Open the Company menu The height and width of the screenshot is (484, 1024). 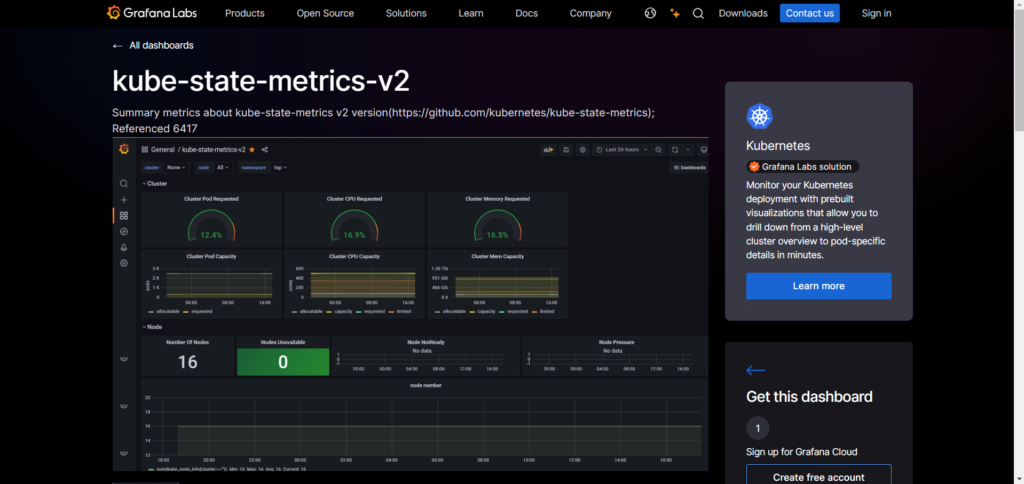pyautogui.click(x=590, y=13)
